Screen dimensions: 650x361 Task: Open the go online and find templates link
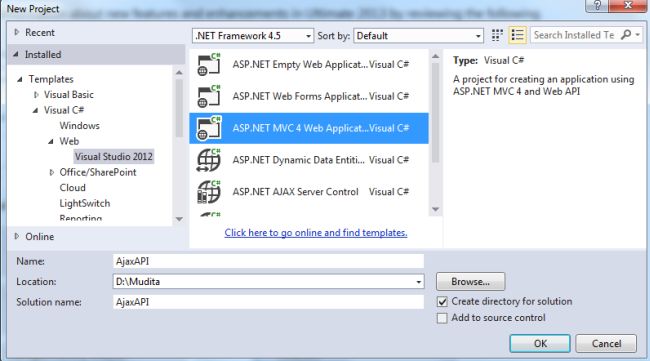(x=316, y=233)
